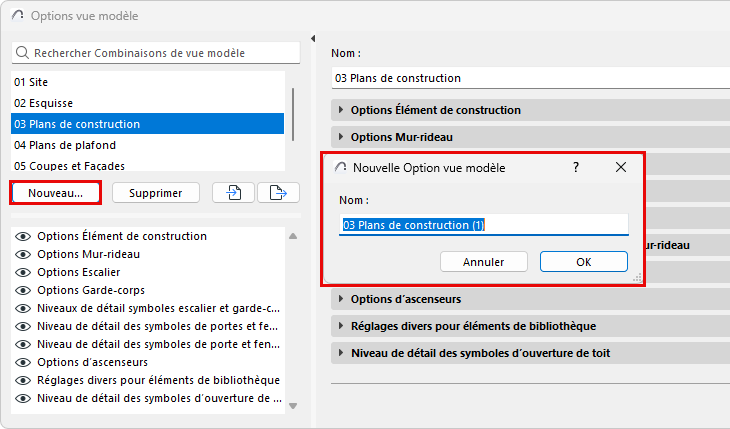Click the eye icon for Options d'ascenseurs
The image size is (730, 429).
tap(23, 362)
